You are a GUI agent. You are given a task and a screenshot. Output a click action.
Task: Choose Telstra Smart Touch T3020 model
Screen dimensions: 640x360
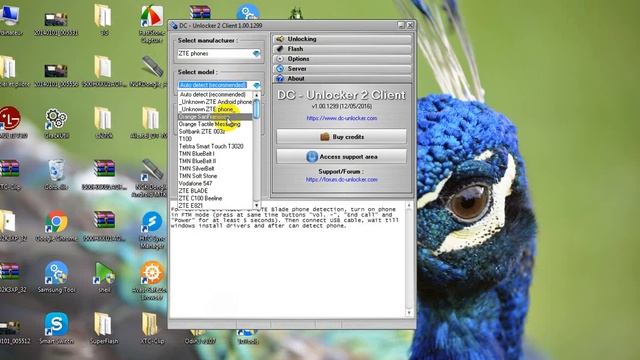(x=215, y=146)
